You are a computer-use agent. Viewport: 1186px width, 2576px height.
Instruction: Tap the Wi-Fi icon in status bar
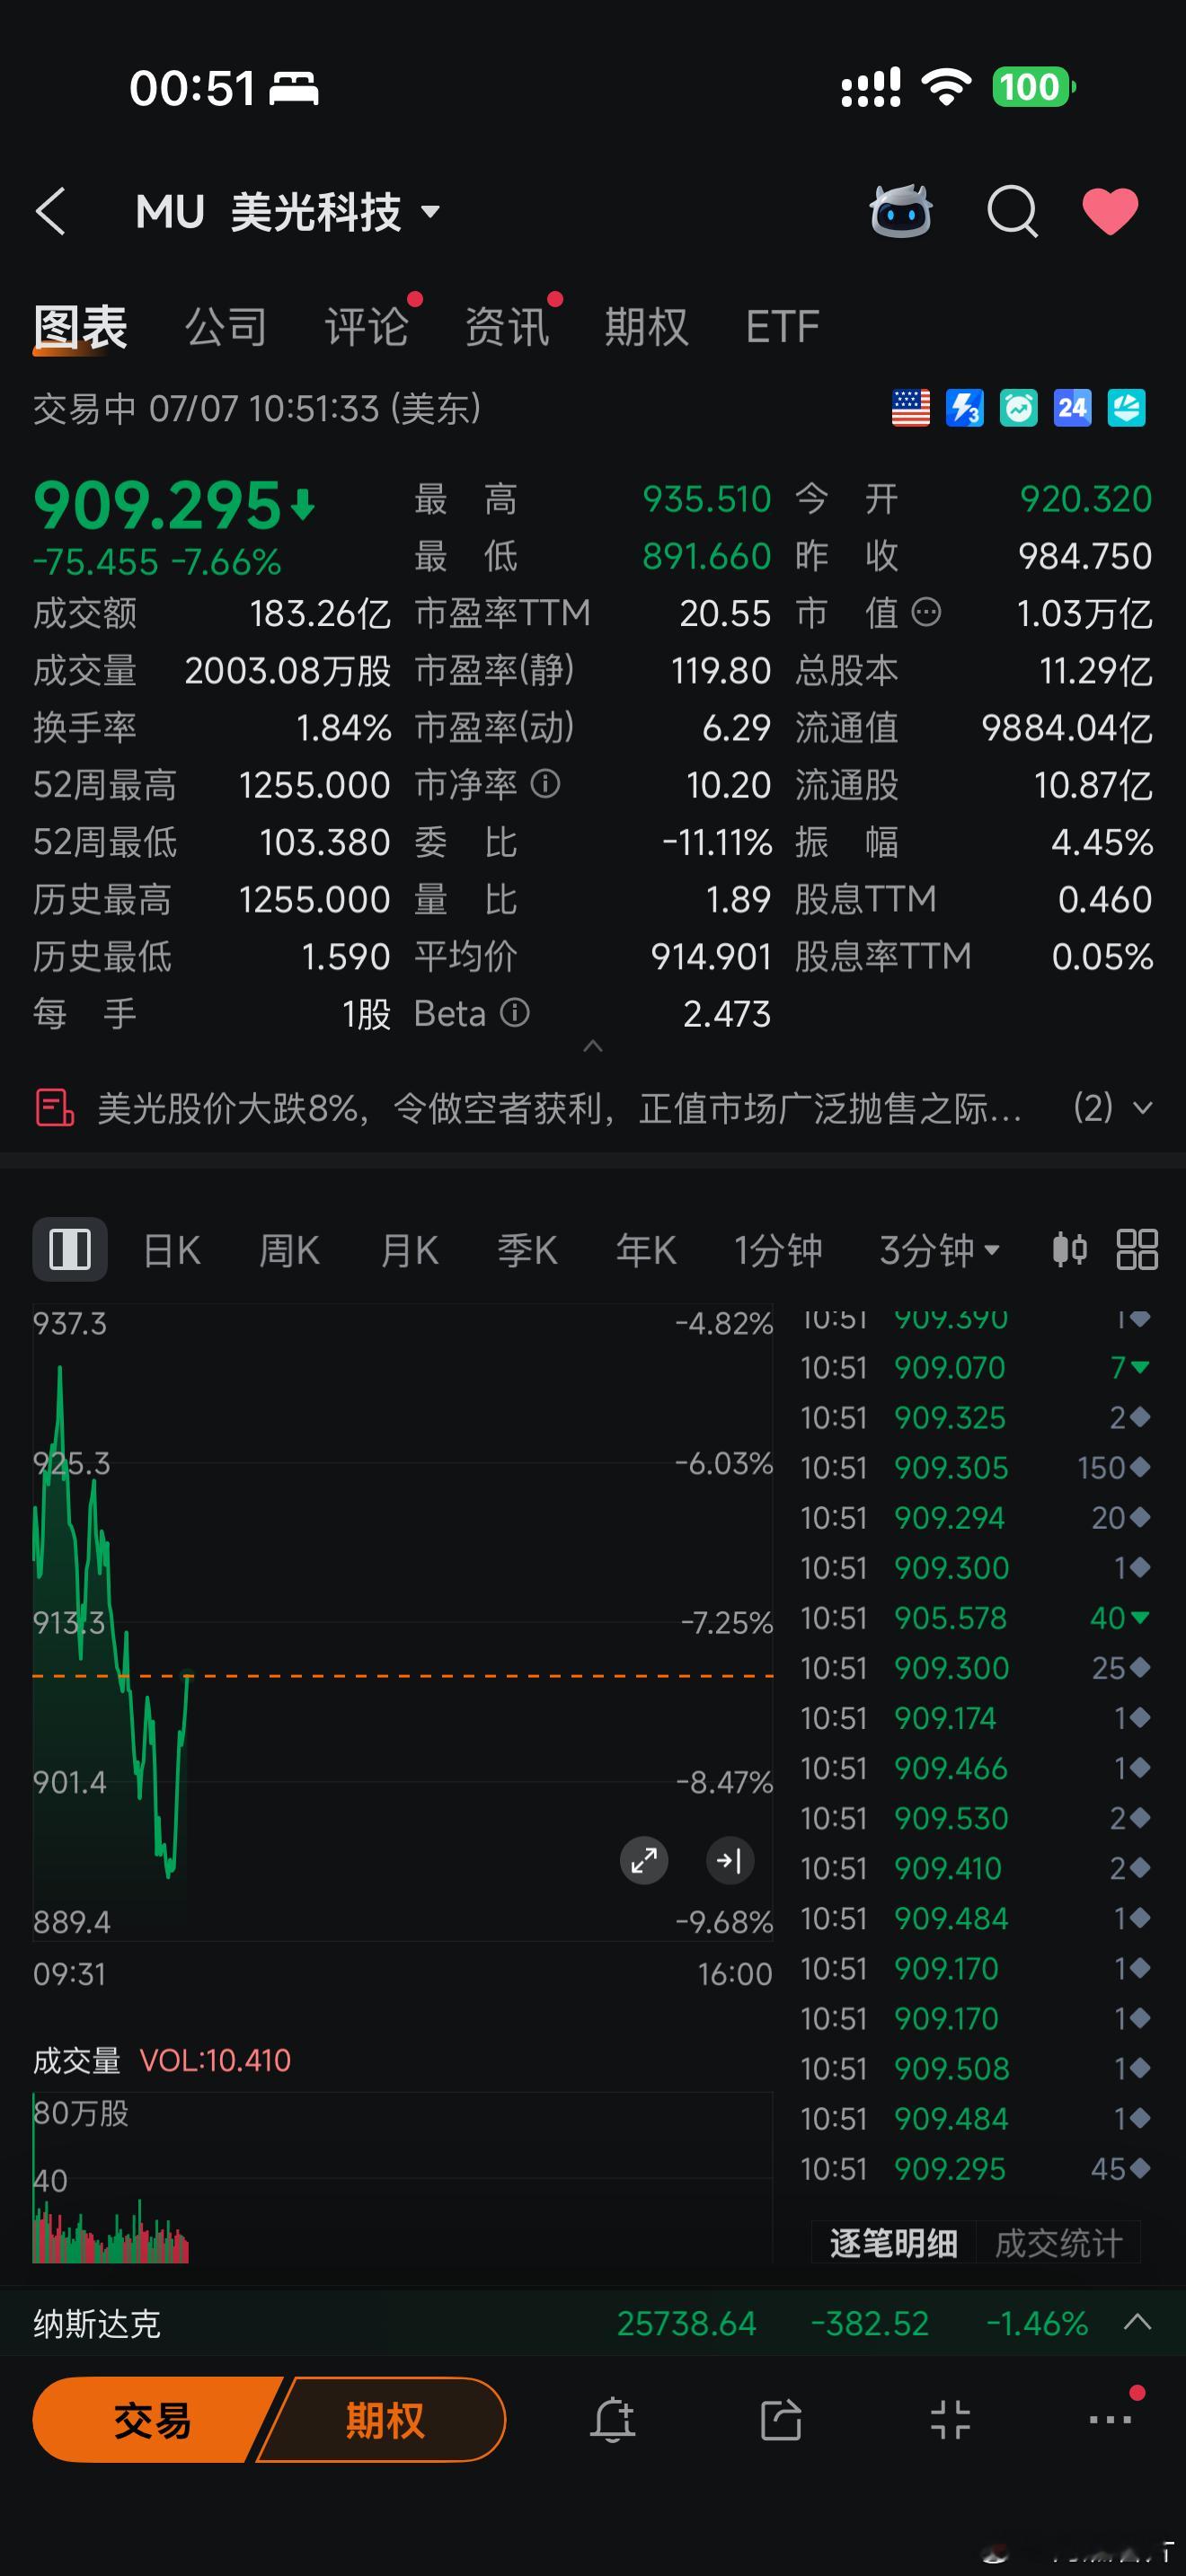pyautogui.click(x=945, y=87)
